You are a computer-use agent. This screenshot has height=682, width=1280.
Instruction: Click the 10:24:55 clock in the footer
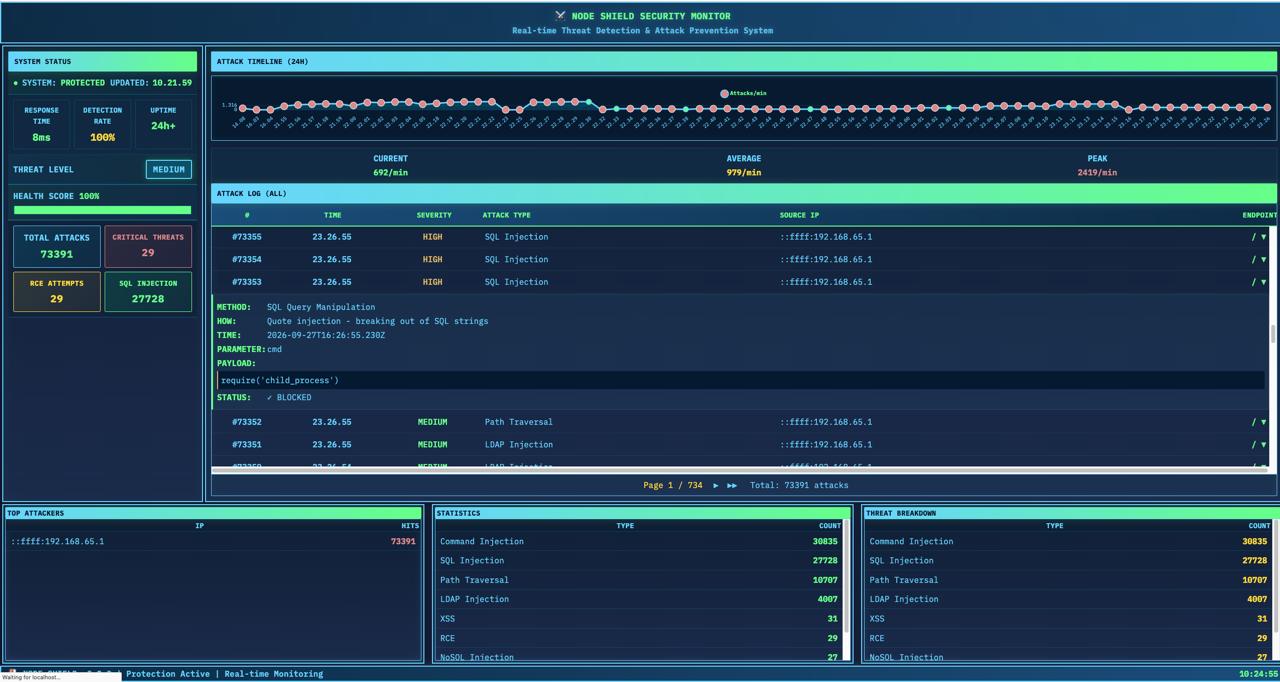coord(1258,674)
